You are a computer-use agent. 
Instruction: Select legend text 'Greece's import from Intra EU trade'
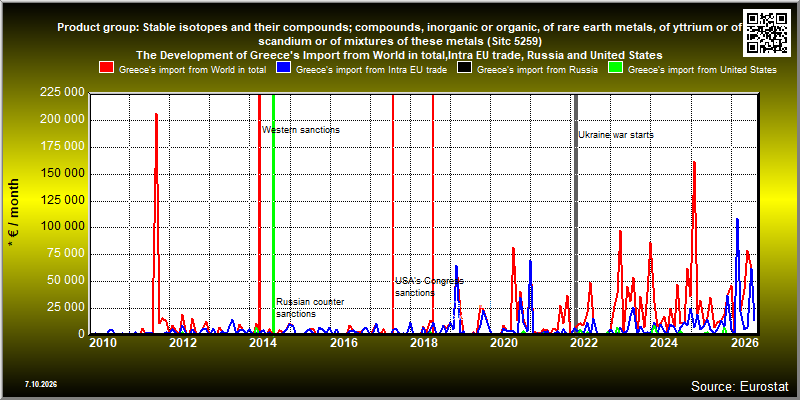[x=371, y=70]
